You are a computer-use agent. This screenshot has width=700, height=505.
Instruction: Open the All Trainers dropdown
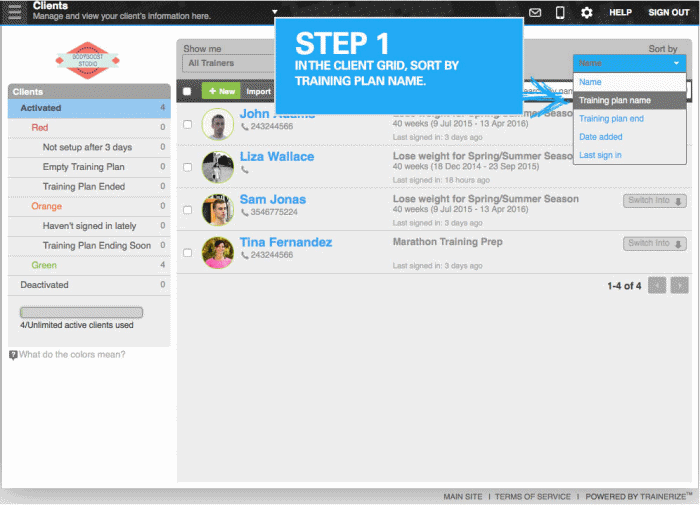click(x=227, y=64)
